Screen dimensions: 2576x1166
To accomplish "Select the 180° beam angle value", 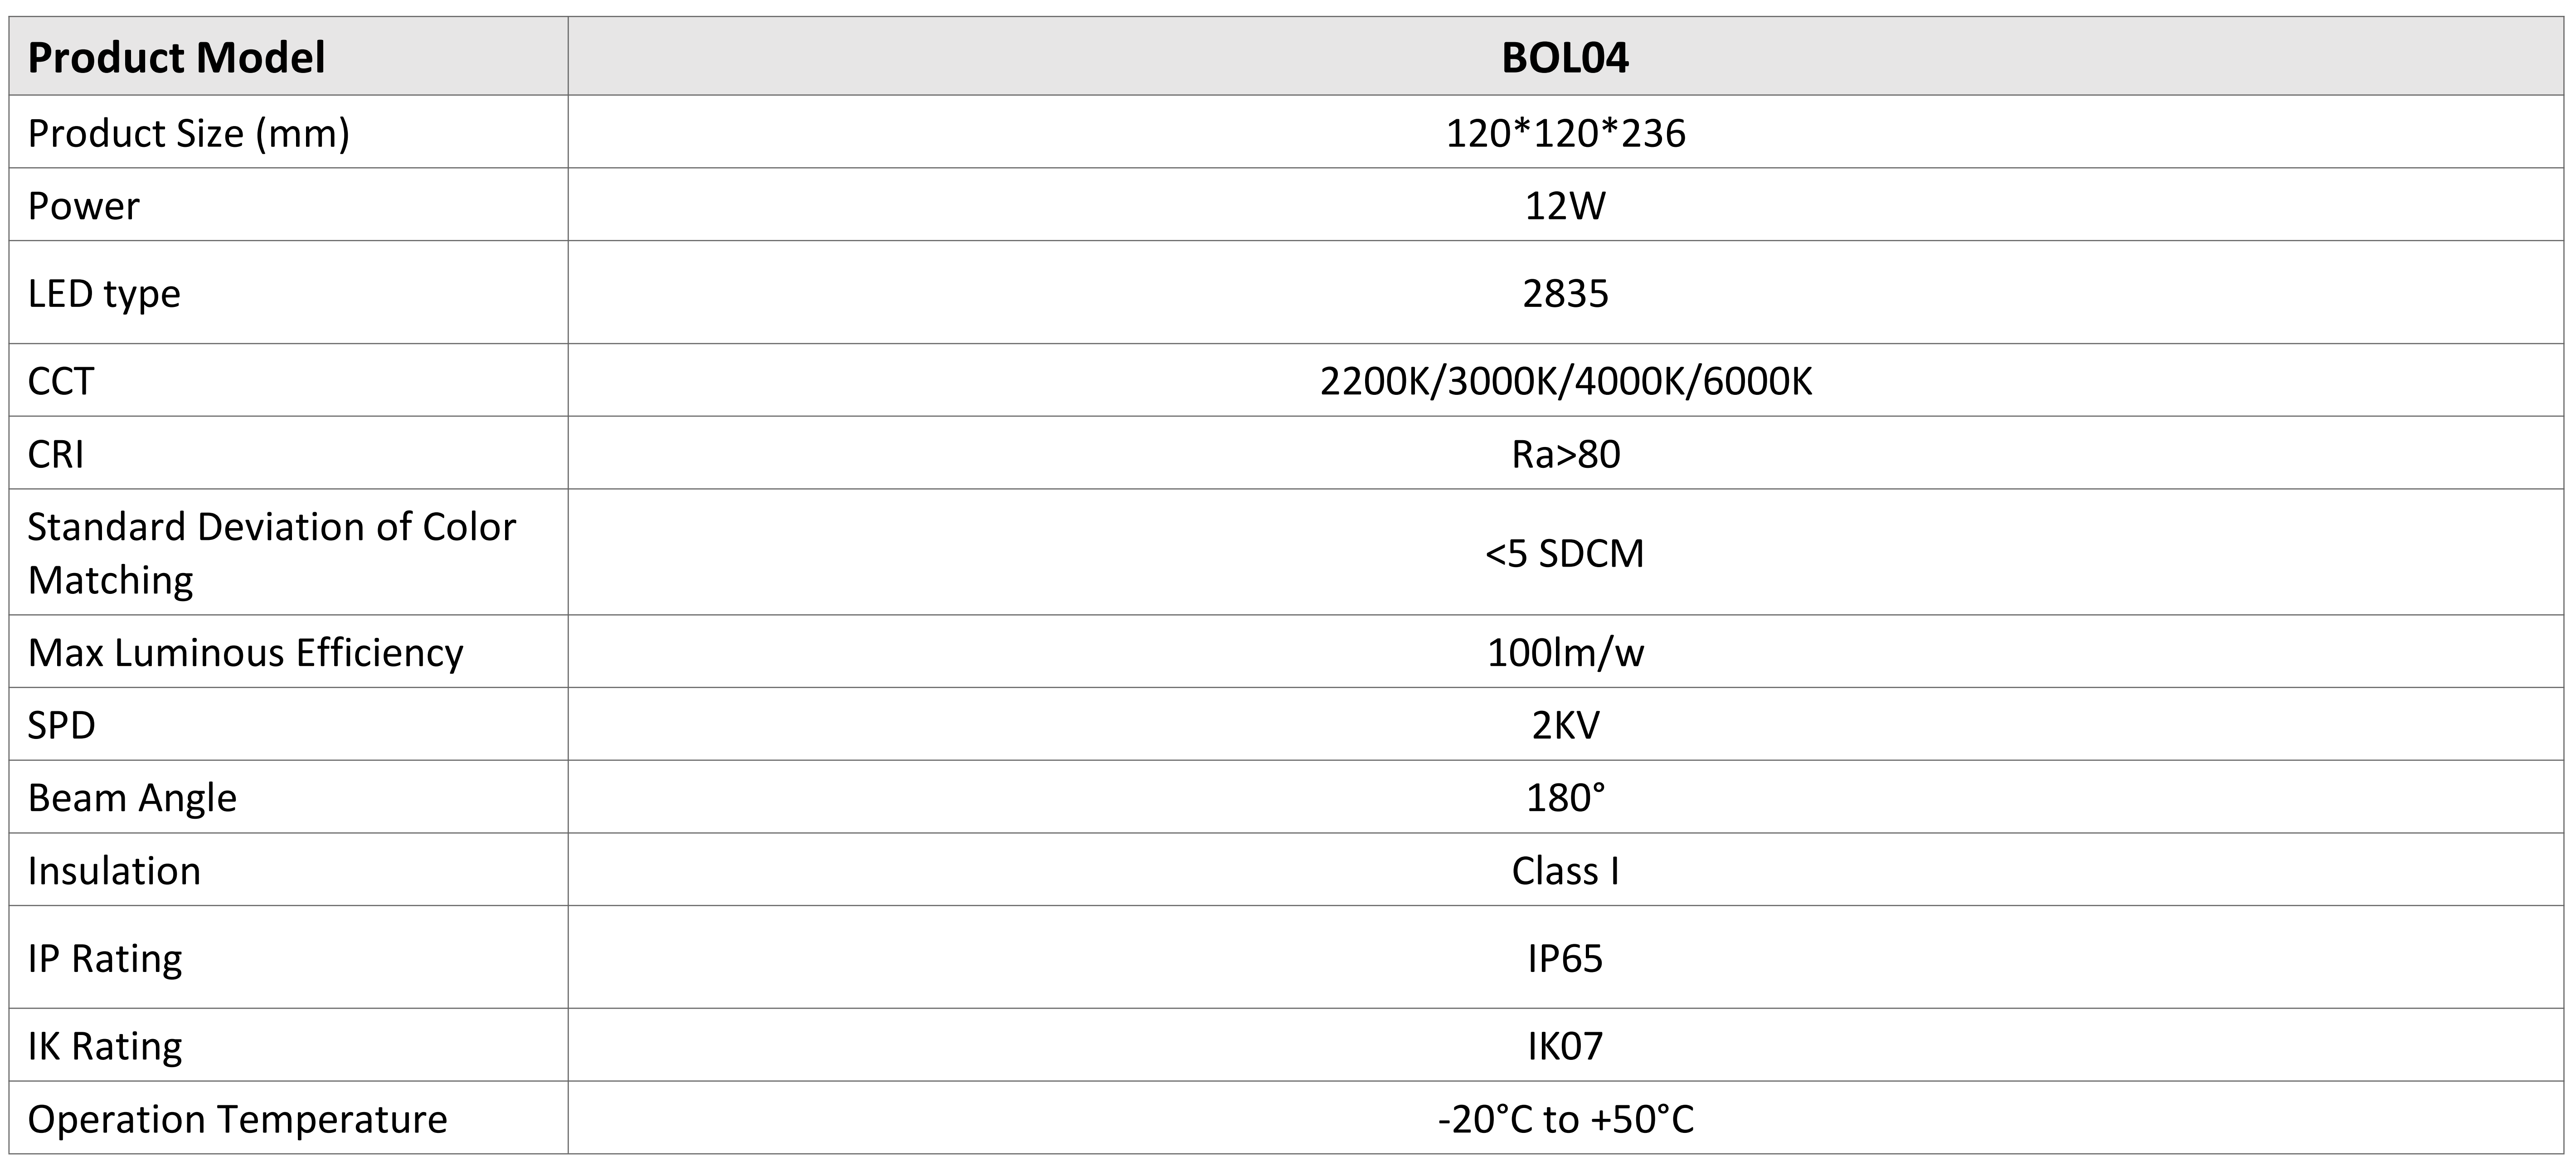I will pos(1565,798).
